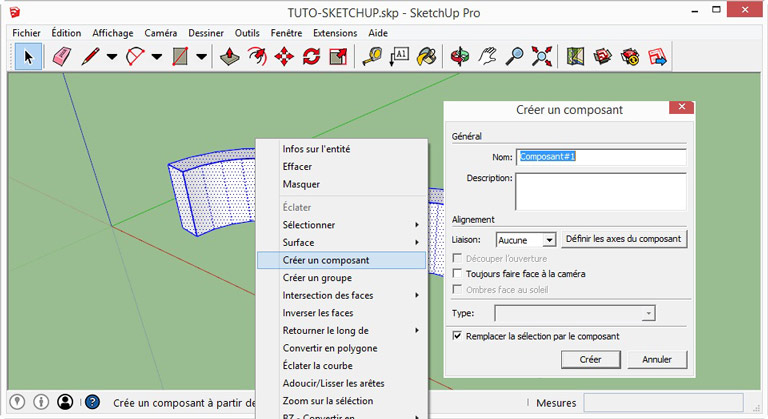The height and width of the screenshot is (419, 768).
Task: Expand Intersection des faces submenu
Action: [342, 296]
